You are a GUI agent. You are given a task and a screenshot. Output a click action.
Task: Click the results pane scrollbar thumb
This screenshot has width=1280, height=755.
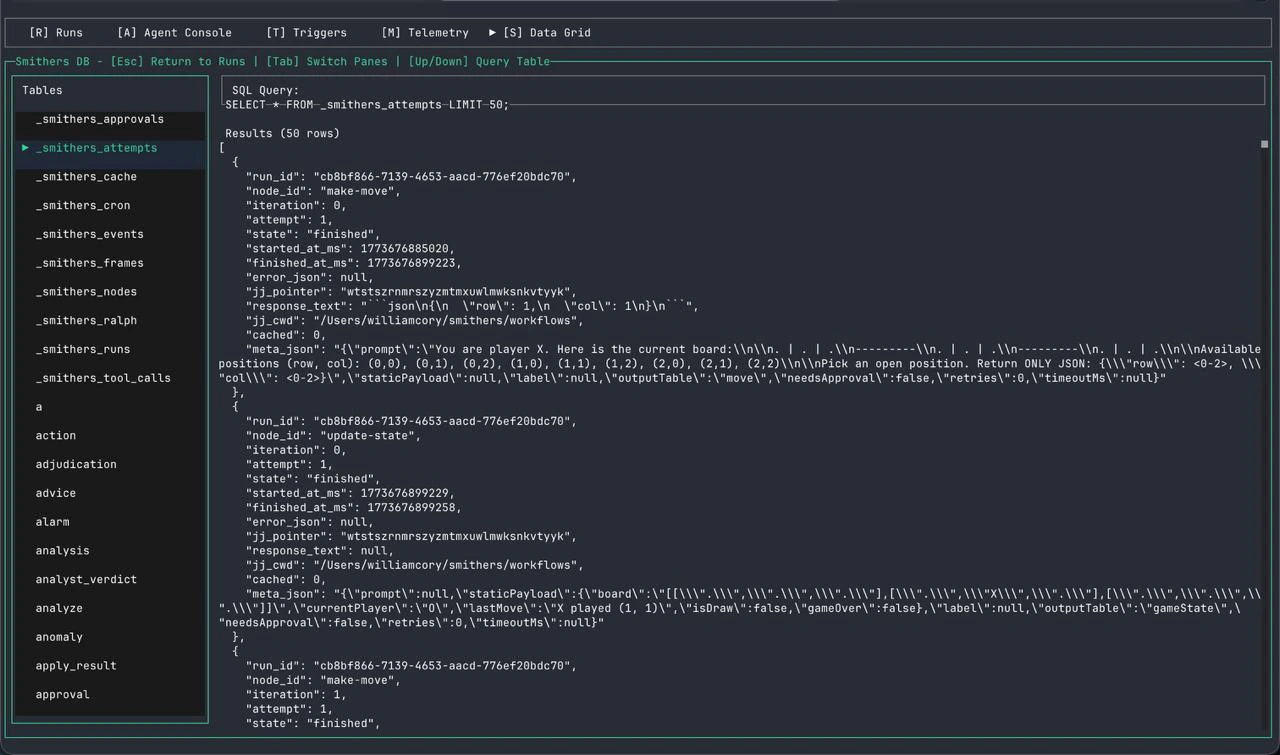(1264, 144)
